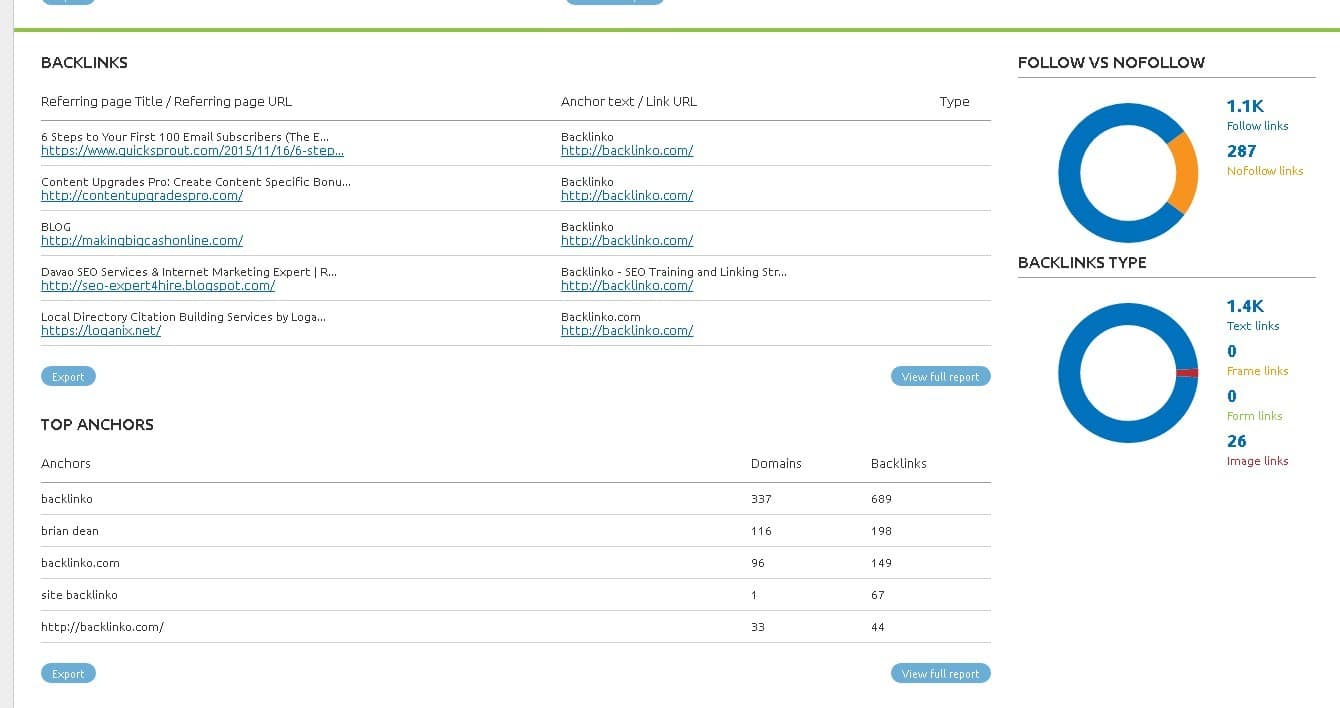
Task: Click the 198 backlinks value
Action: [x=881, y=531]
